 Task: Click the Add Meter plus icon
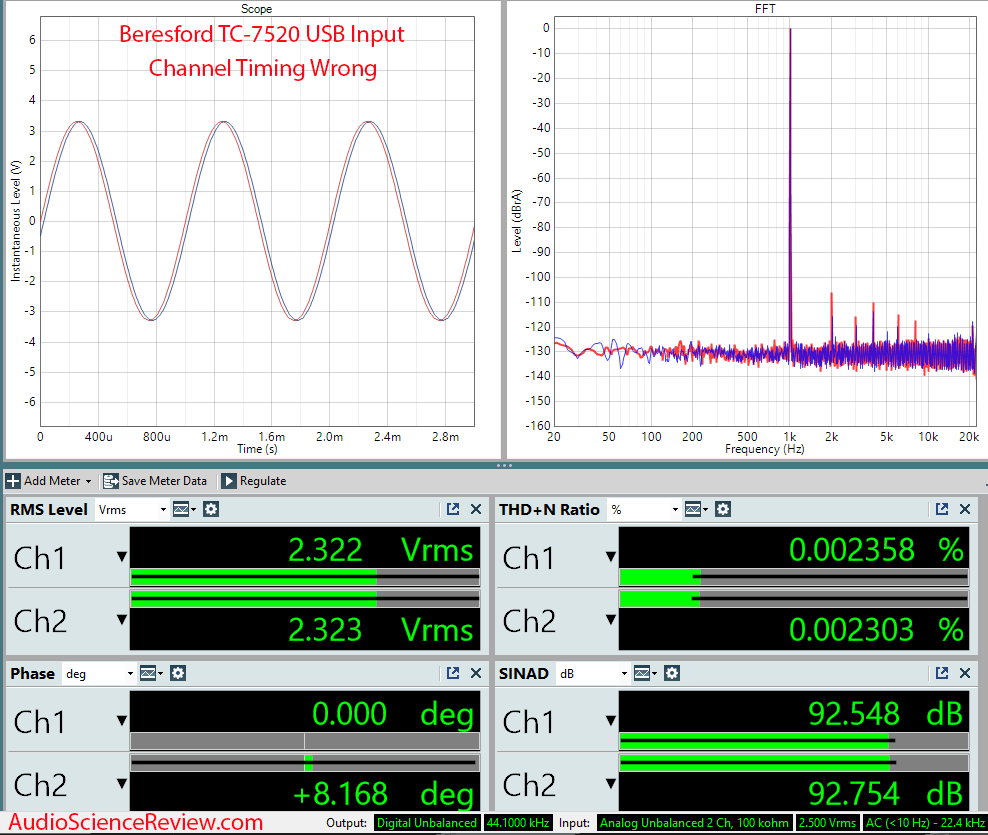point(13,481)
